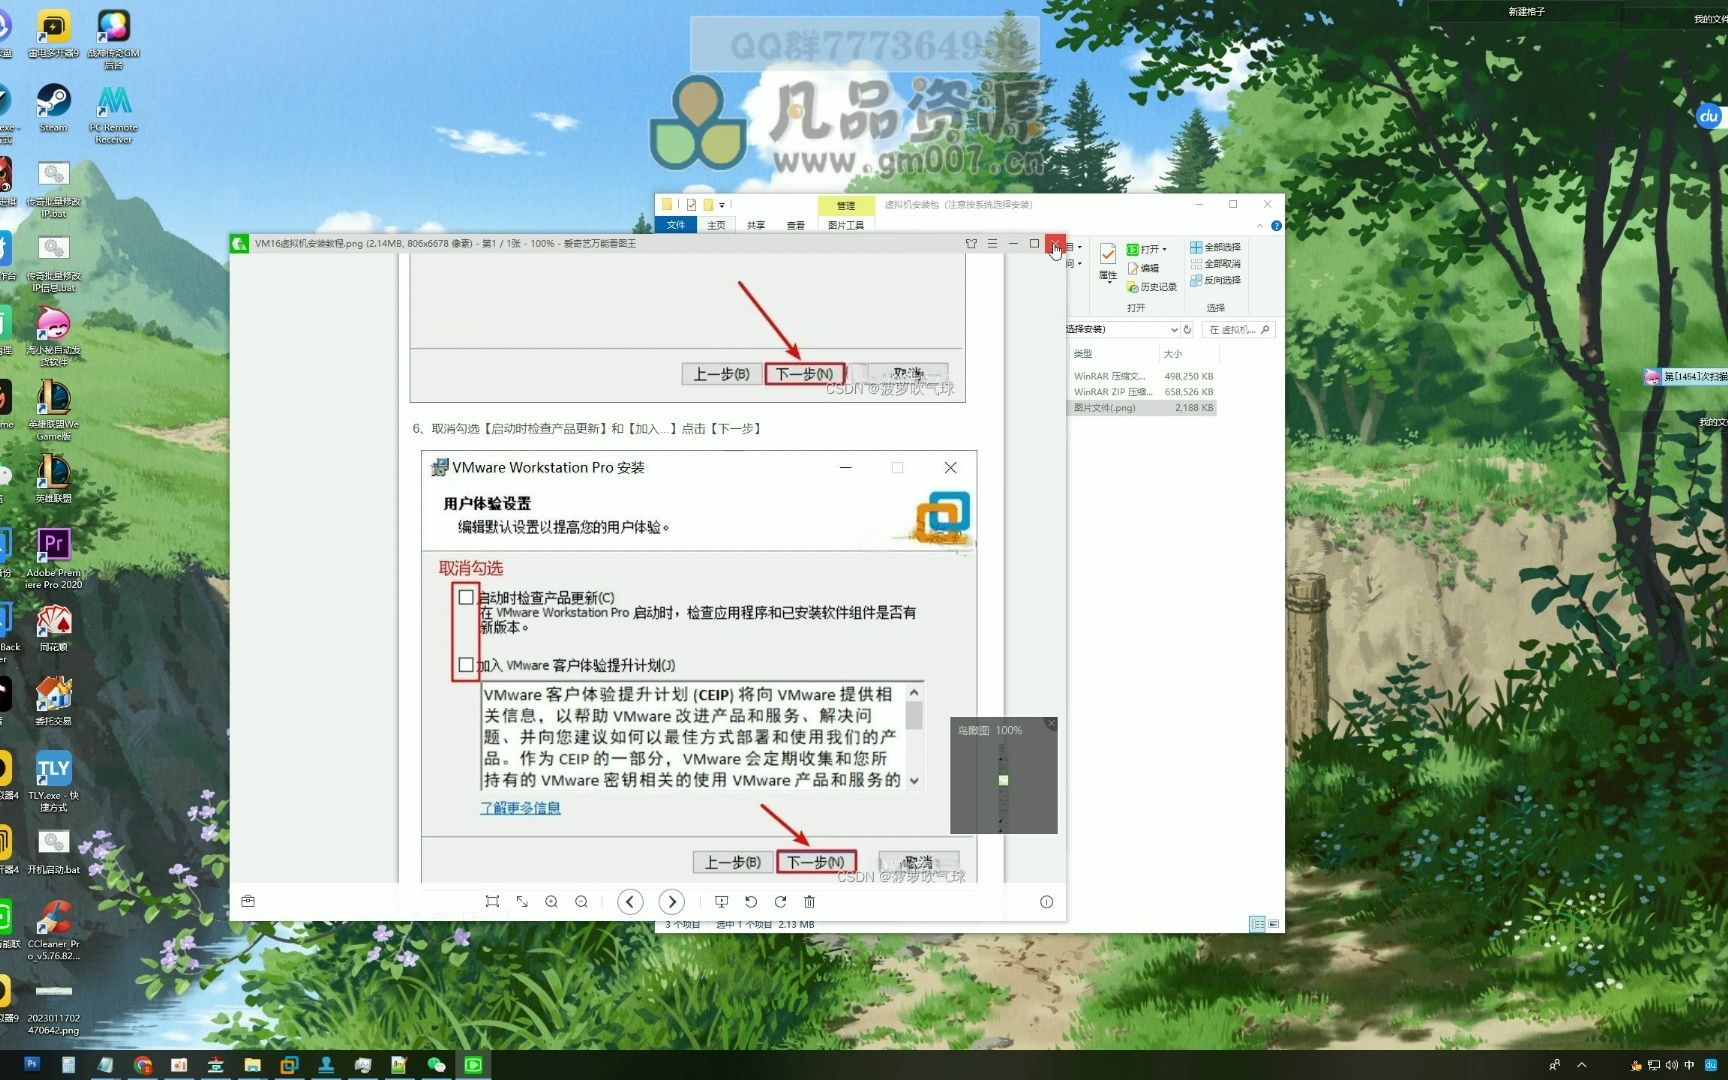The height and width of the screenshot is (1080, 1728).
Task: Open the 同花顺 desktop icon
Action: coord(53,627)
